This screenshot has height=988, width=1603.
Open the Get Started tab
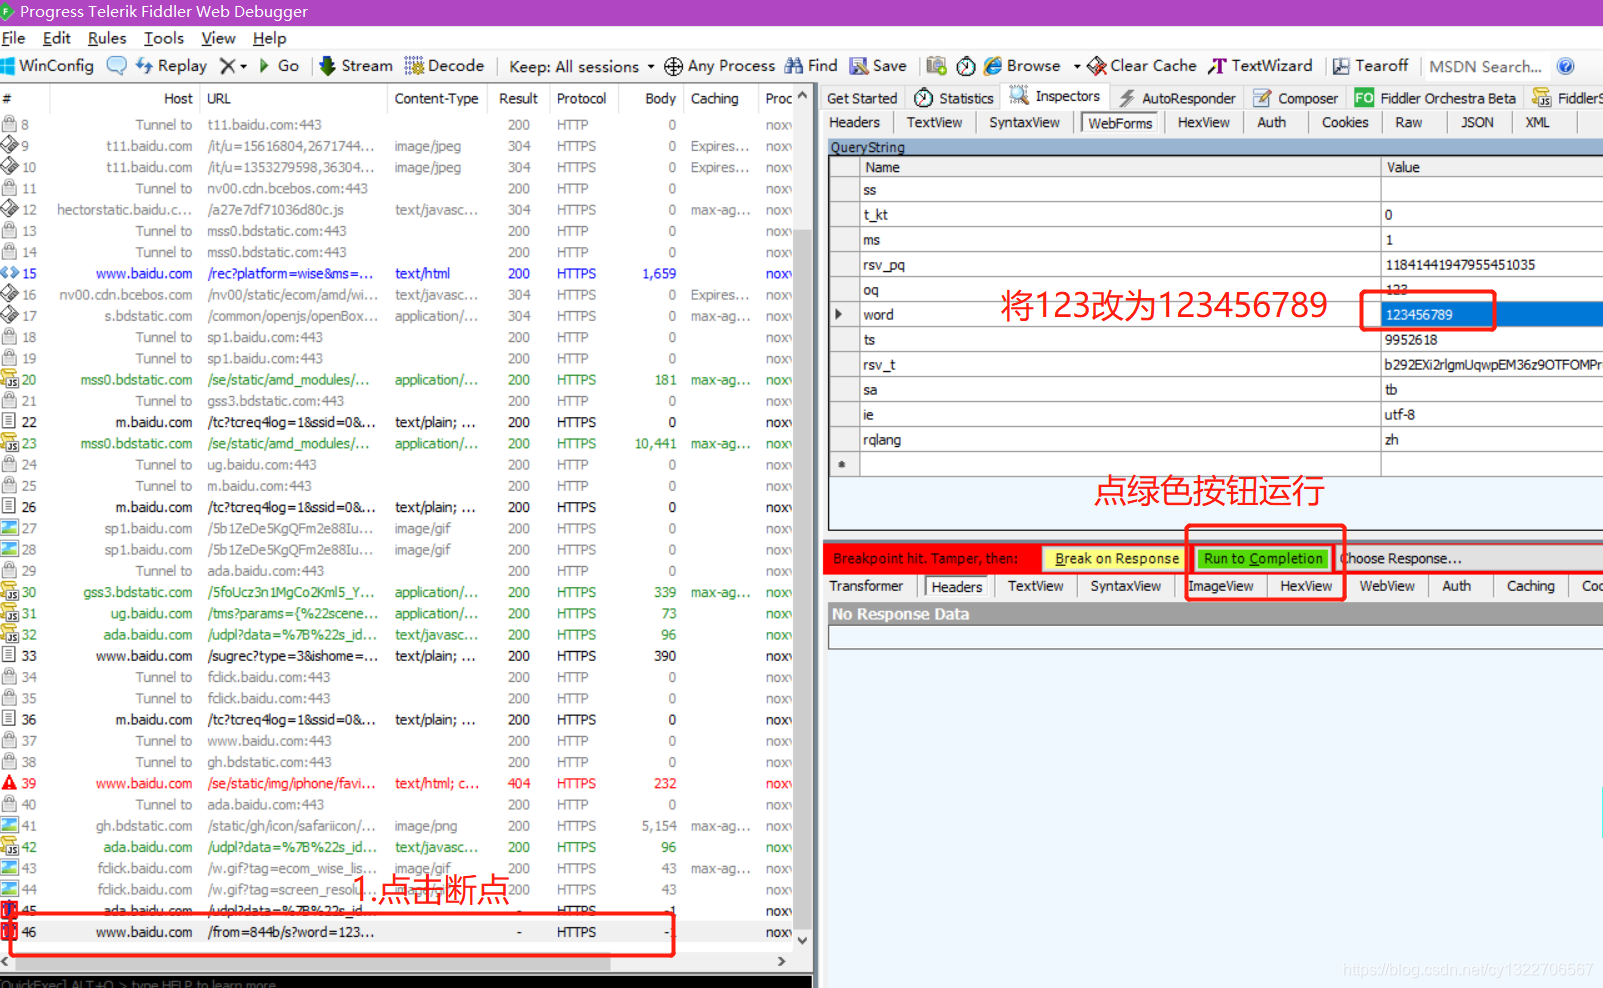coord(862,98)
